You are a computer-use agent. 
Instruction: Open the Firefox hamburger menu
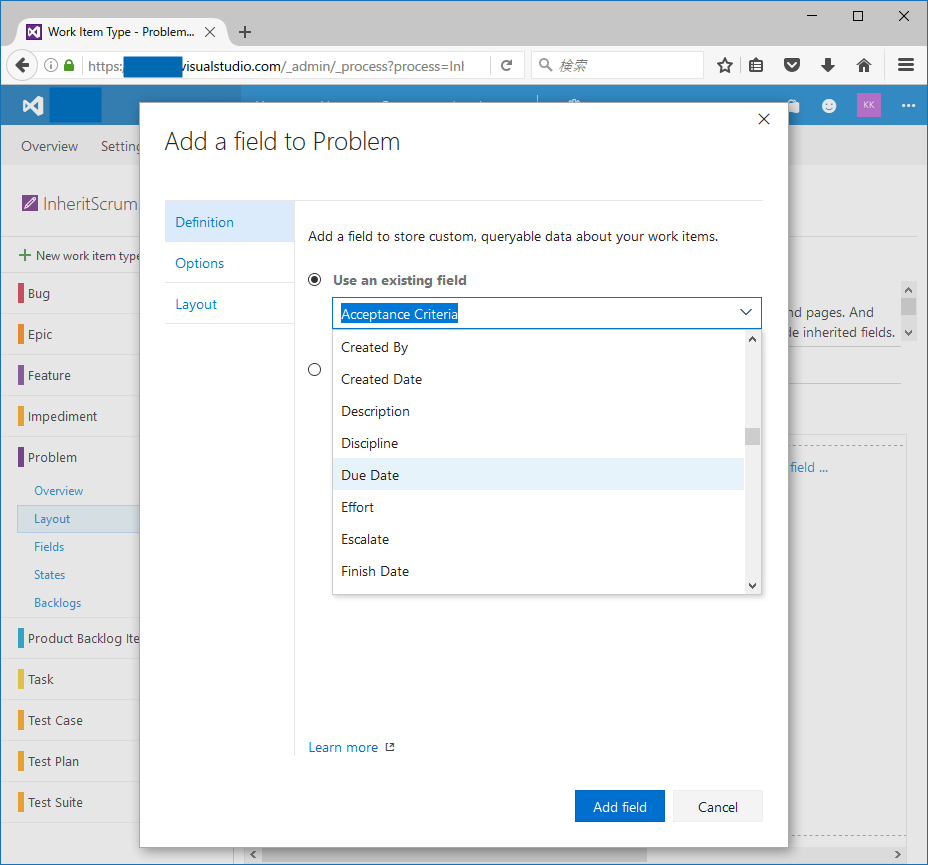click(x=906, y=65)
